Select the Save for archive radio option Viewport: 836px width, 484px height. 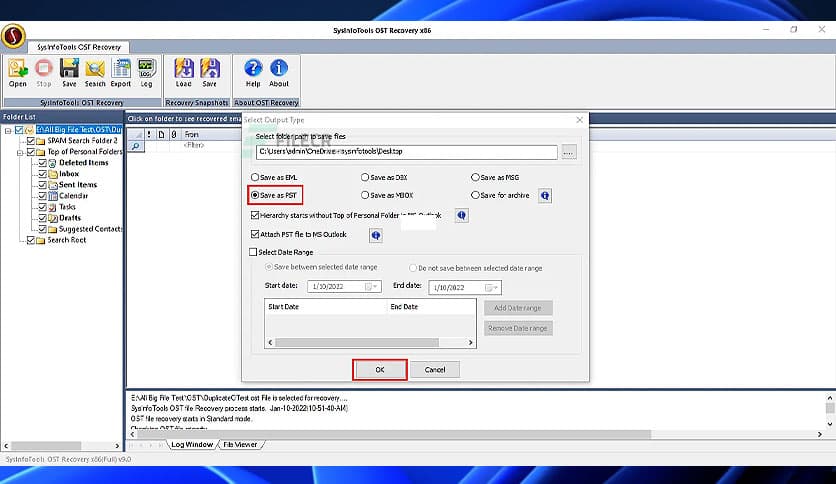pos(475,195)
